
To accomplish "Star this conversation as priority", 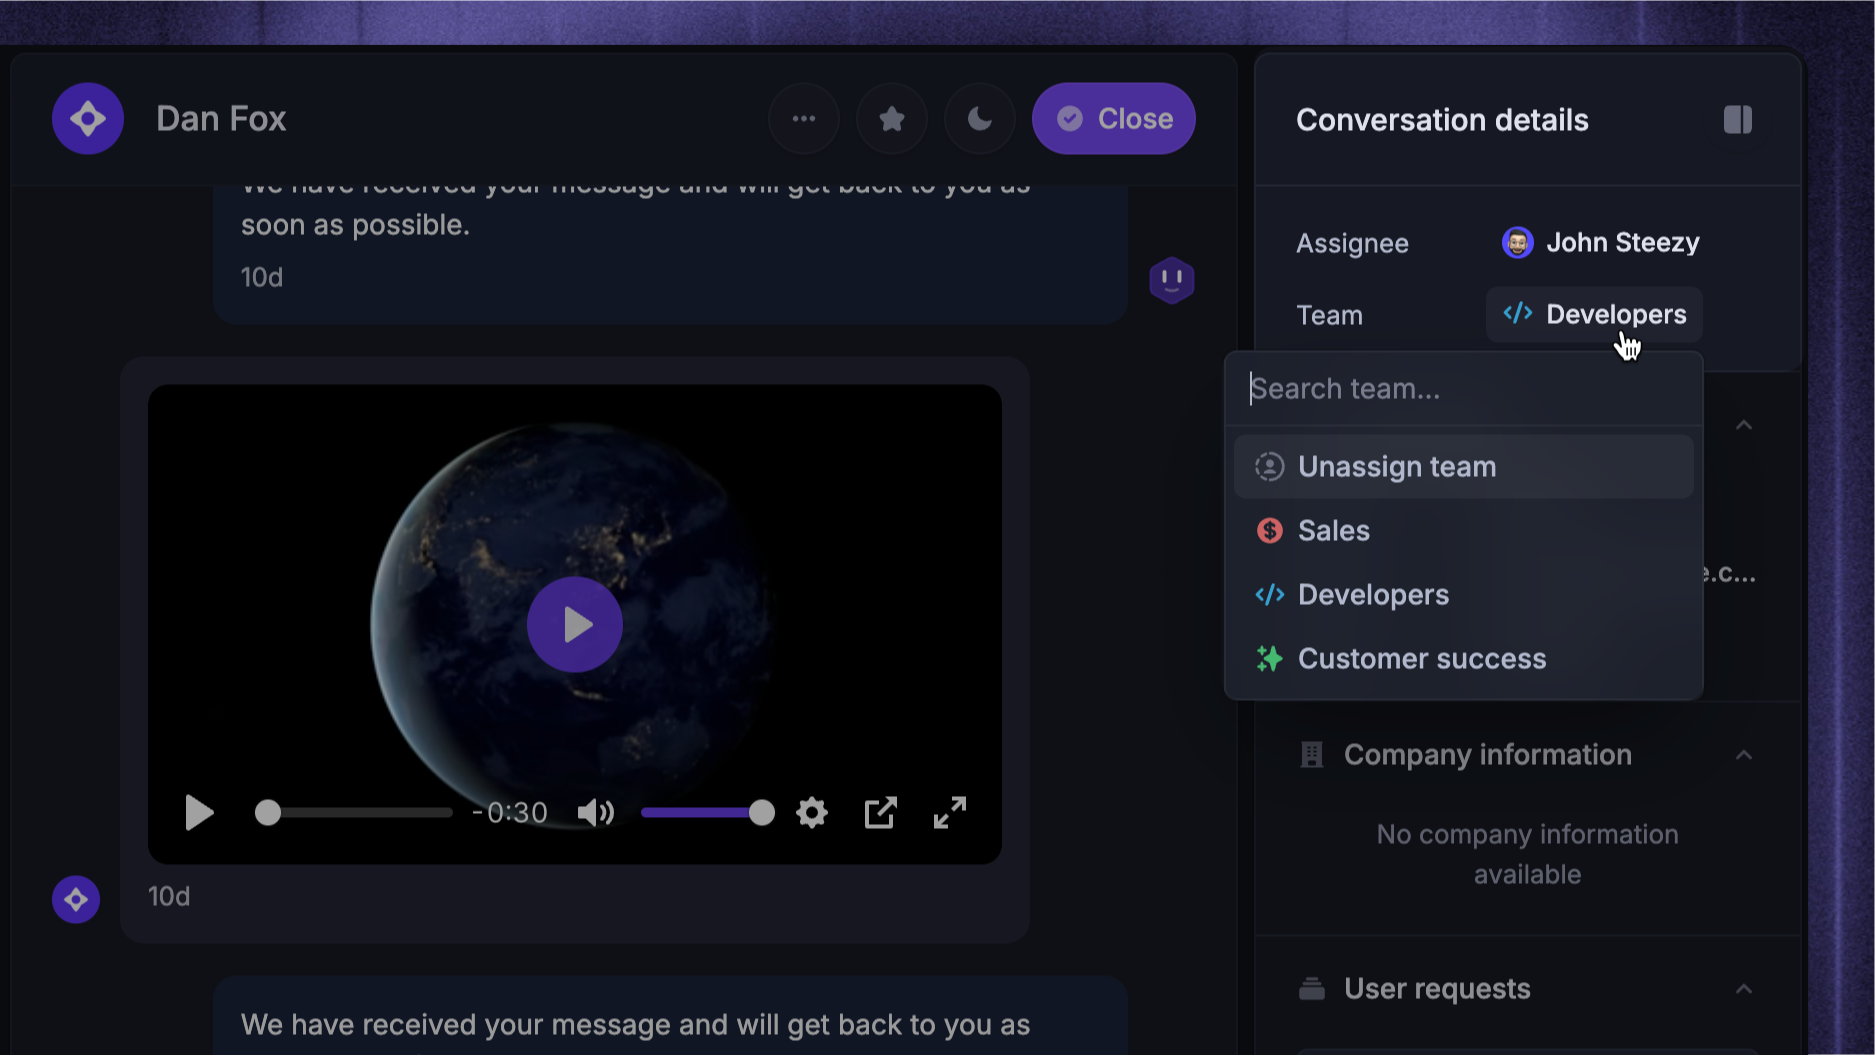I will click(x=891, y=119).
